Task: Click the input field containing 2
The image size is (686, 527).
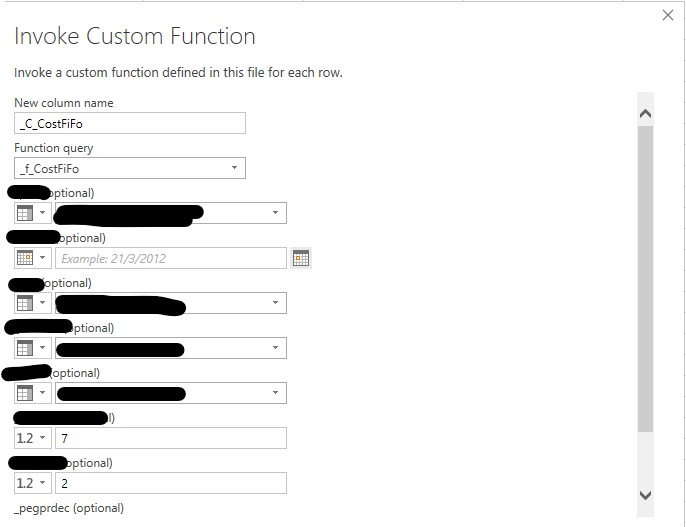Action: pyautogui.click(x=171, y=483)
